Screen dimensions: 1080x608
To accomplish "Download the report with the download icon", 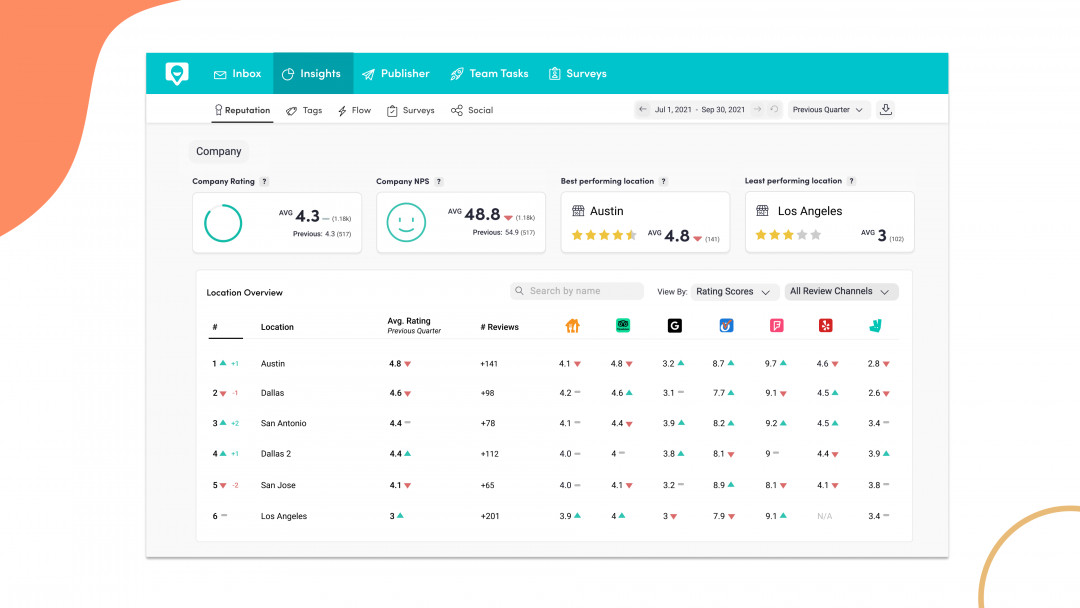I will [x=886, y=109].
